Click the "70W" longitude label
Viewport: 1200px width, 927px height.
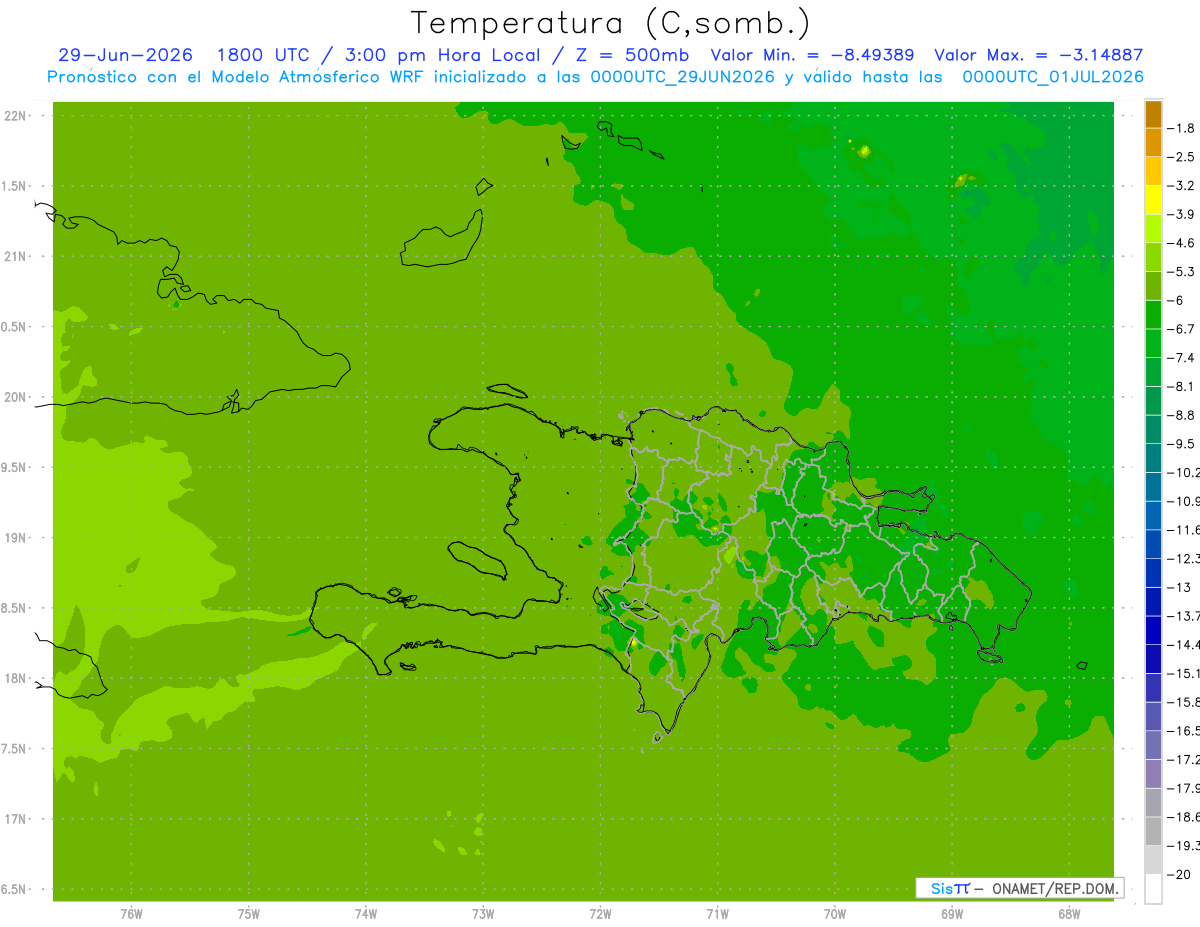[835, 914]
